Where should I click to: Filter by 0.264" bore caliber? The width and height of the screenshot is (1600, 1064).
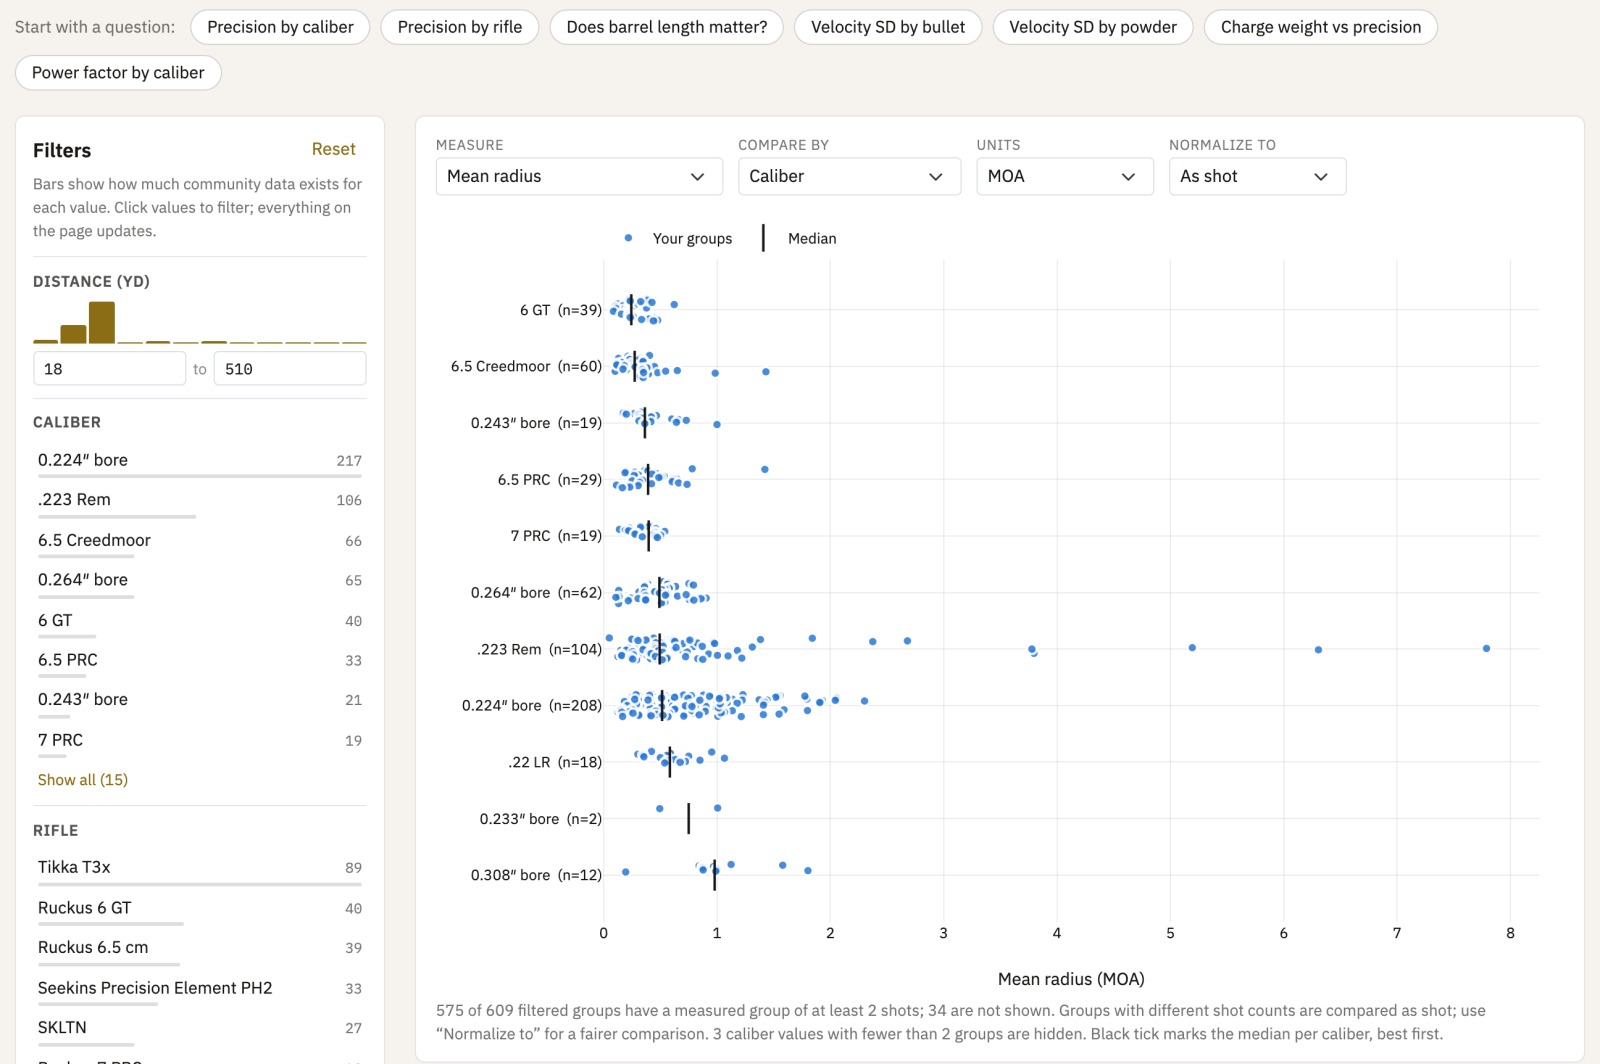(x=200, y=581)
